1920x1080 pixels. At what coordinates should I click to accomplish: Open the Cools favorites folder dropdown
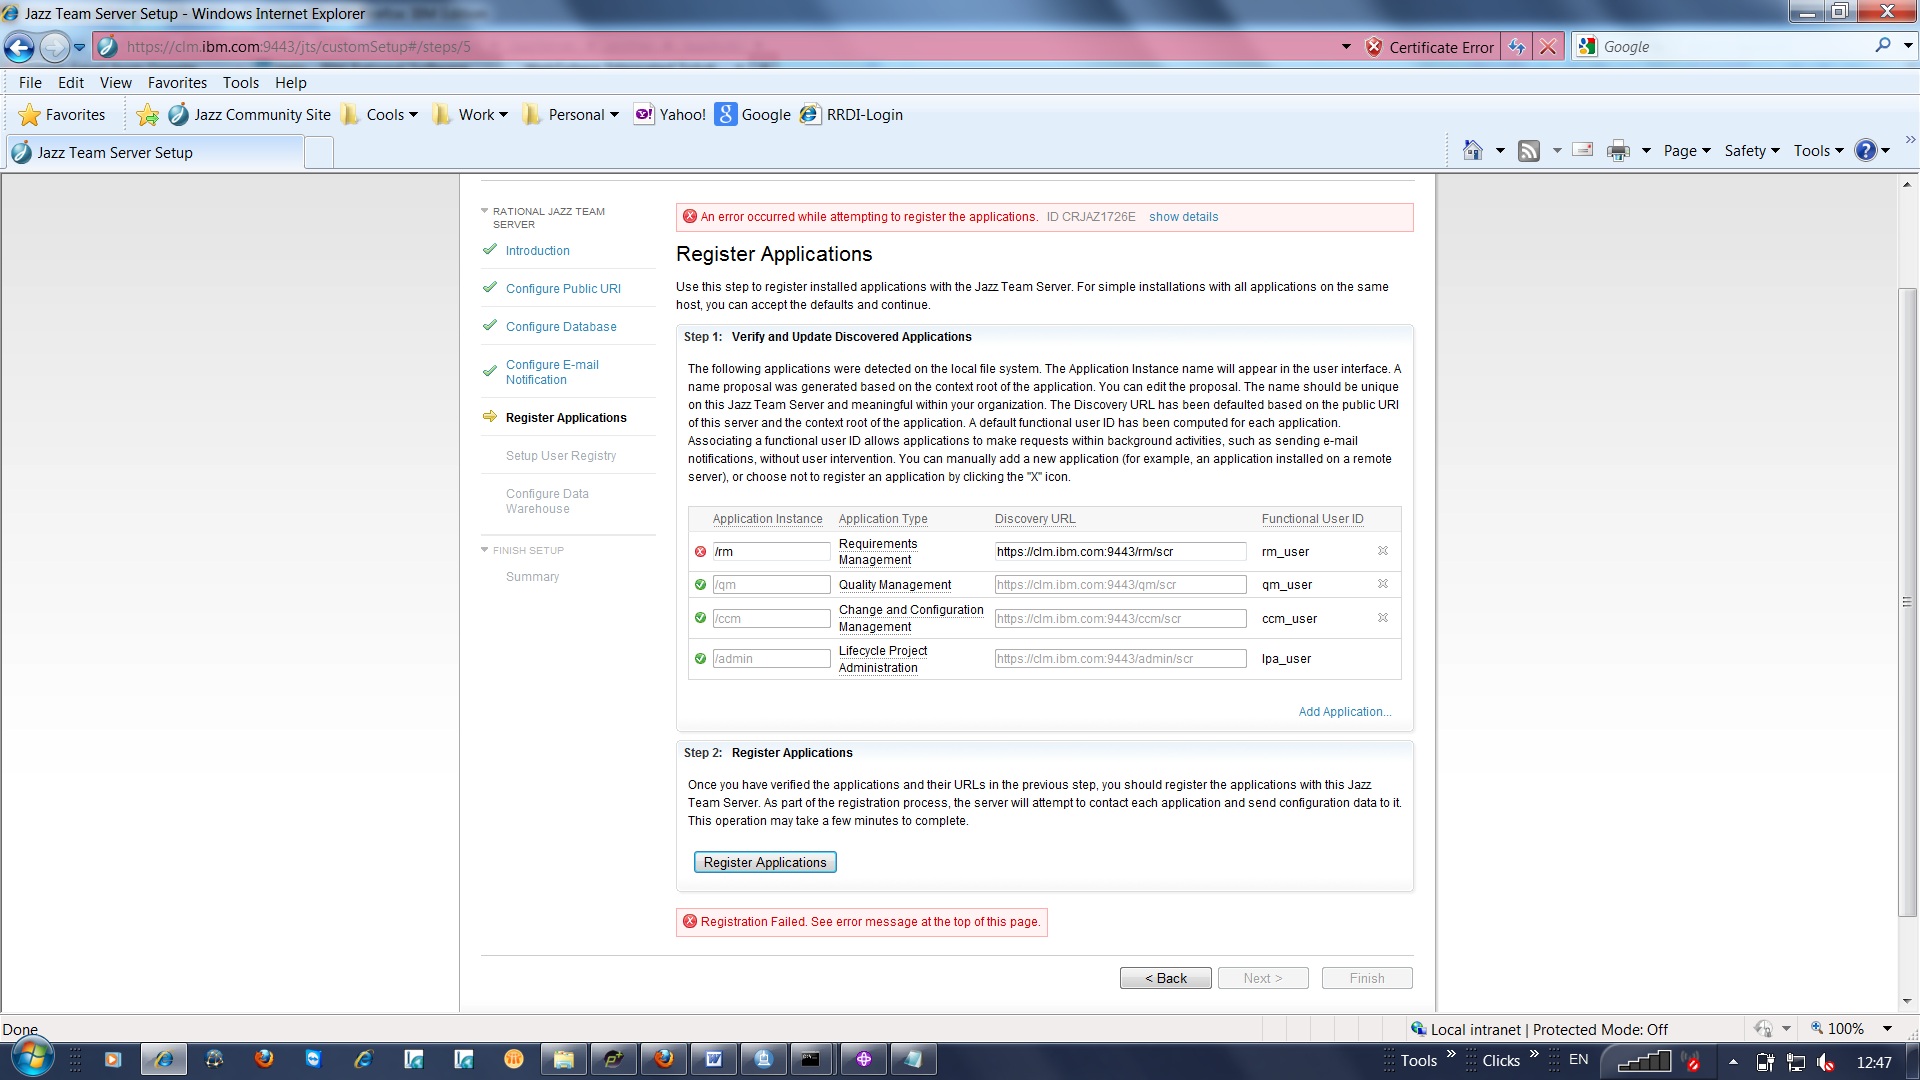pos(379,115)
